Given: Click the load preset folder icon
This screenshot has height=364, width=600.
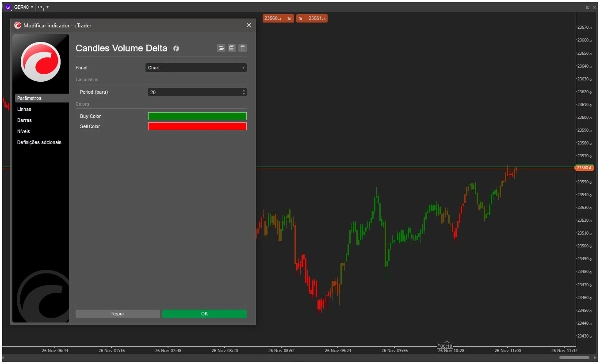Looking at the screenshot, I should click(221, 48).
